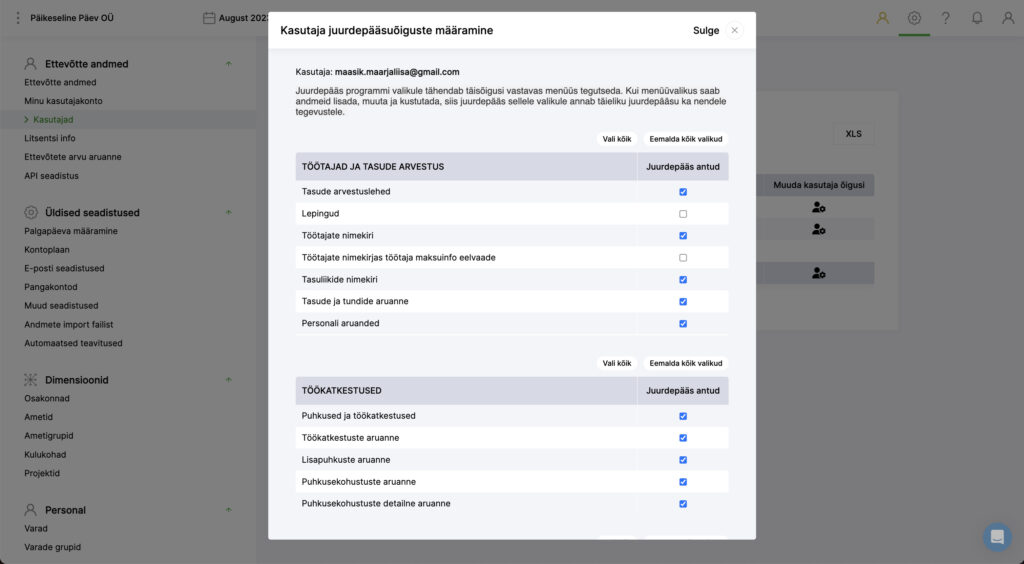Open Palgapäeva määramine in the sidebar
Screen dimensions: 1024x564
[x=71, y=230]
